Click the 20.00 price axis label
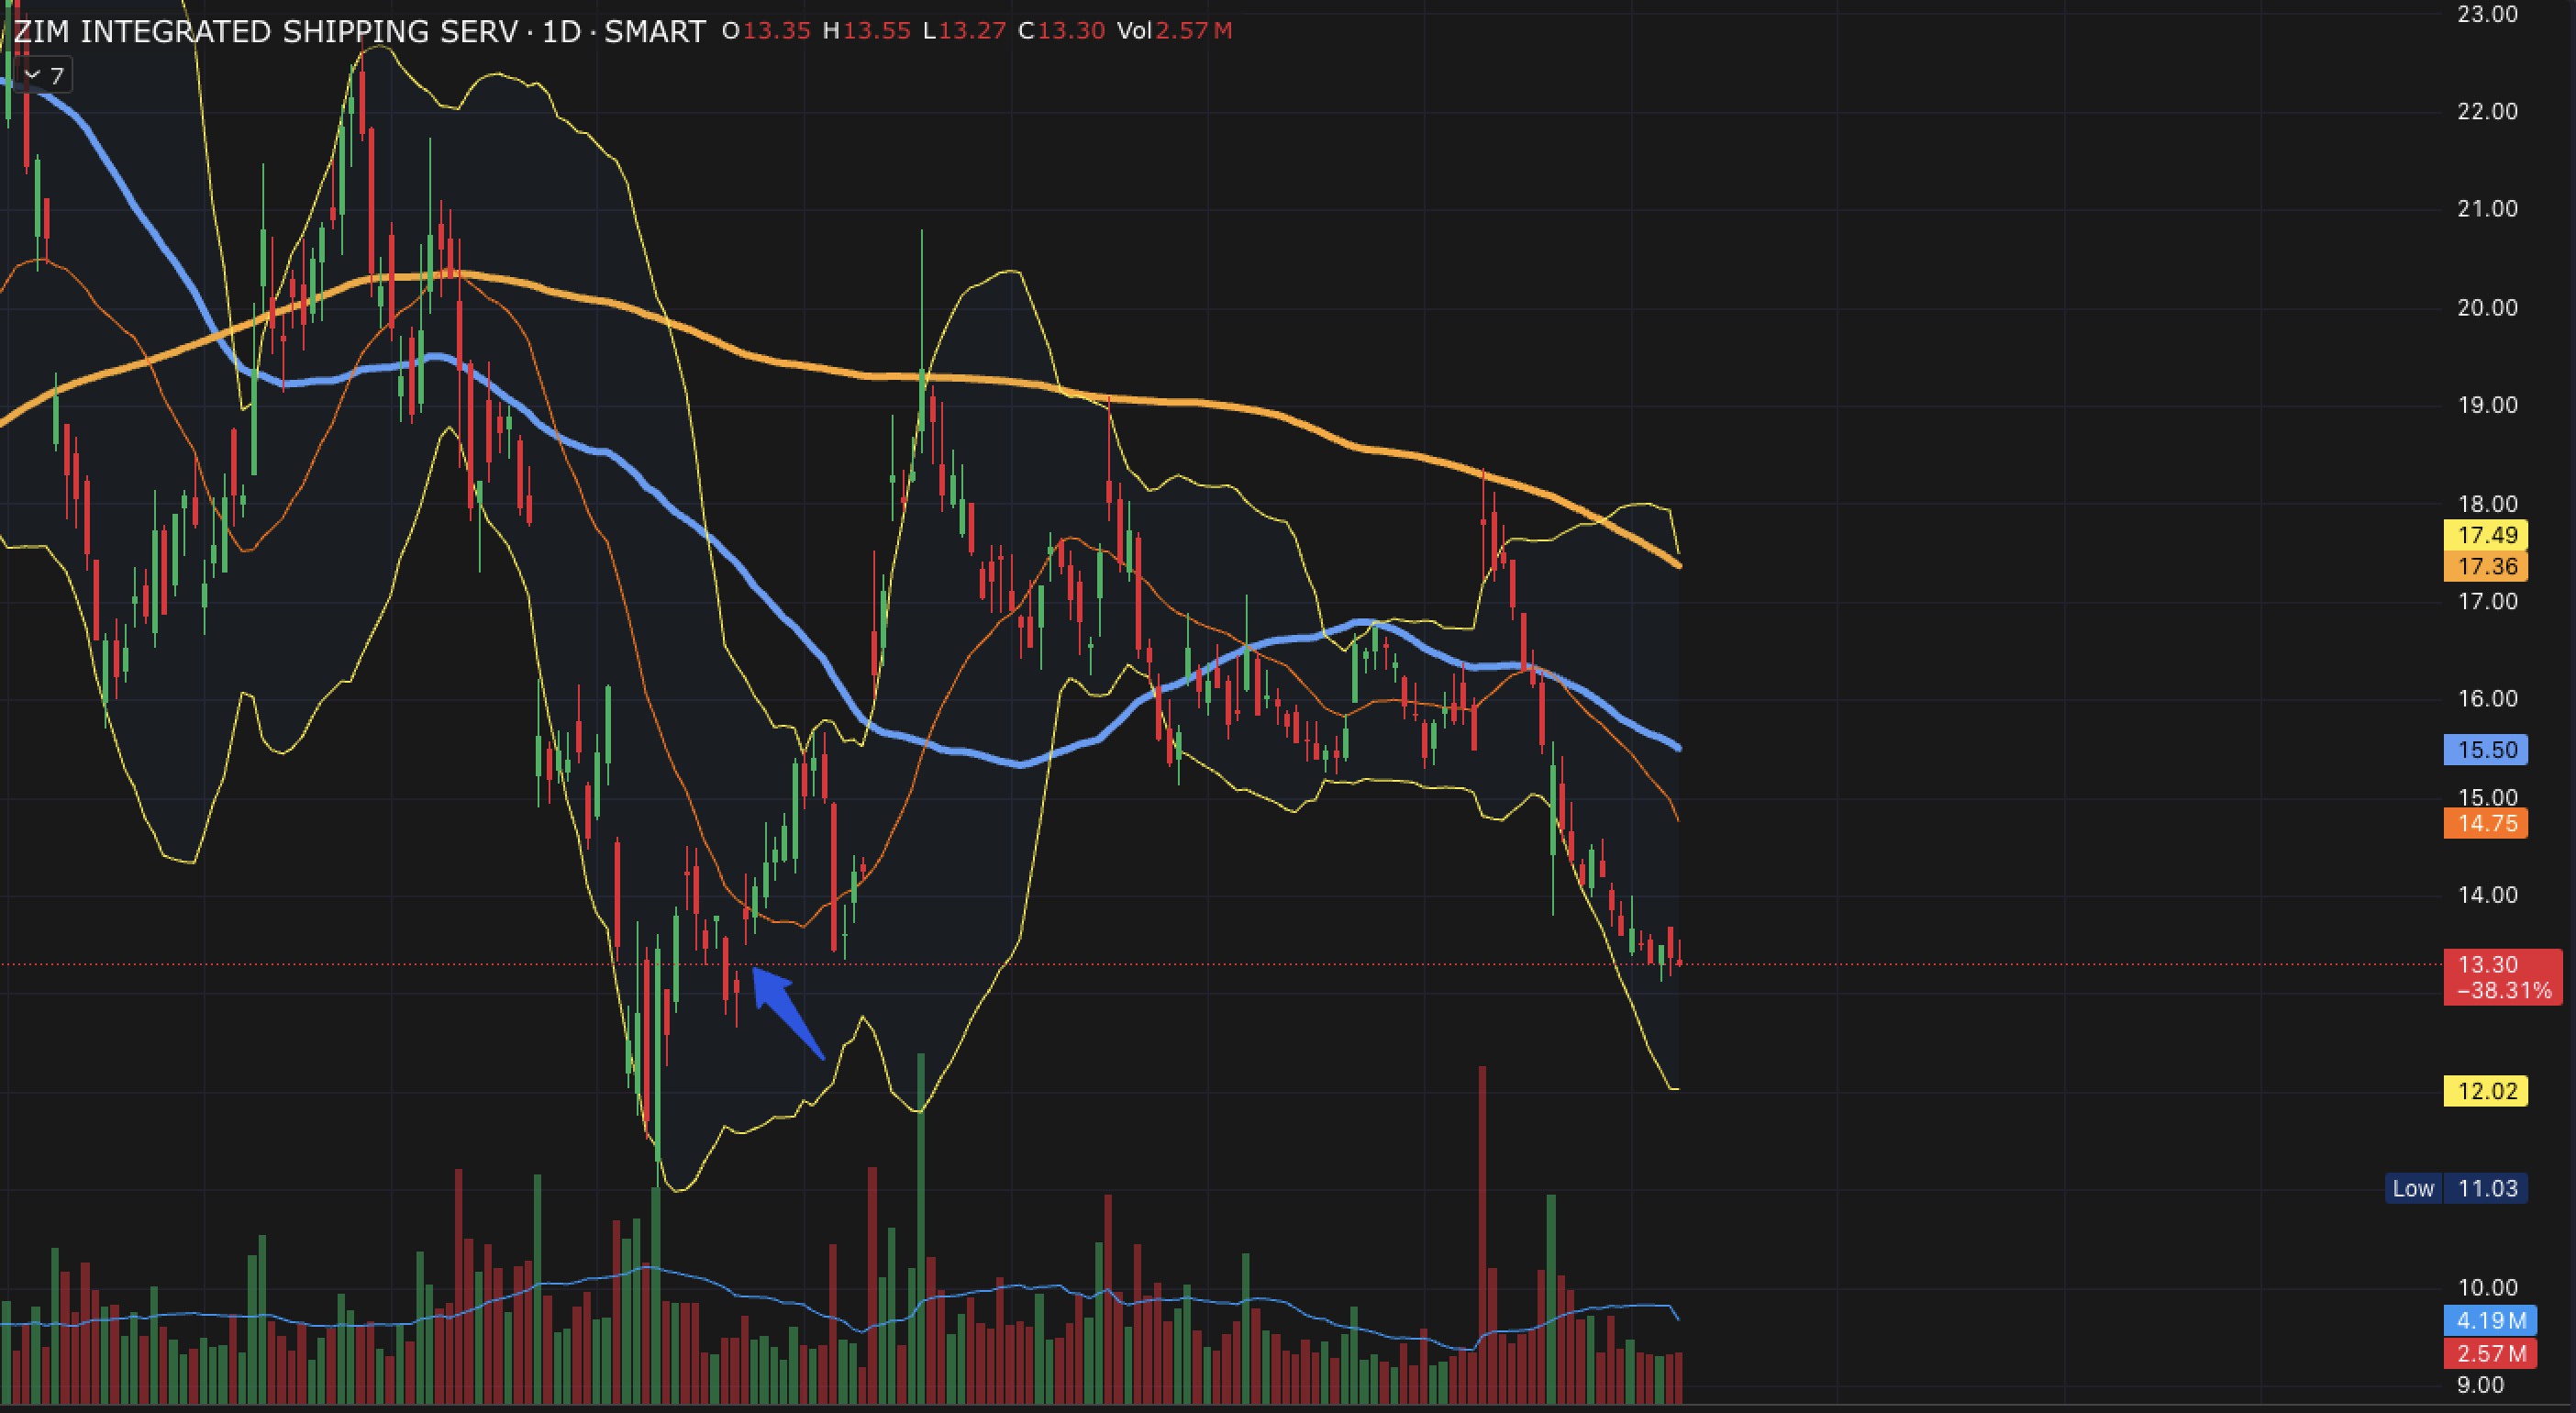The height and width of the screenshot is (1413, 2576). point(2487,308)
